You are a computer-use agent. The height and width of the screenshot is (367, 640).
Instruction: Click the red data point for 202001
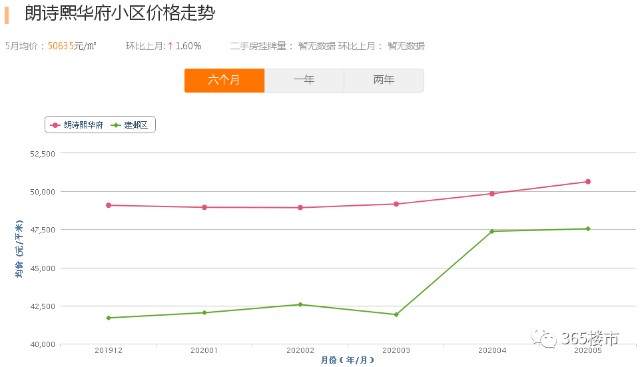coord(204,207)
